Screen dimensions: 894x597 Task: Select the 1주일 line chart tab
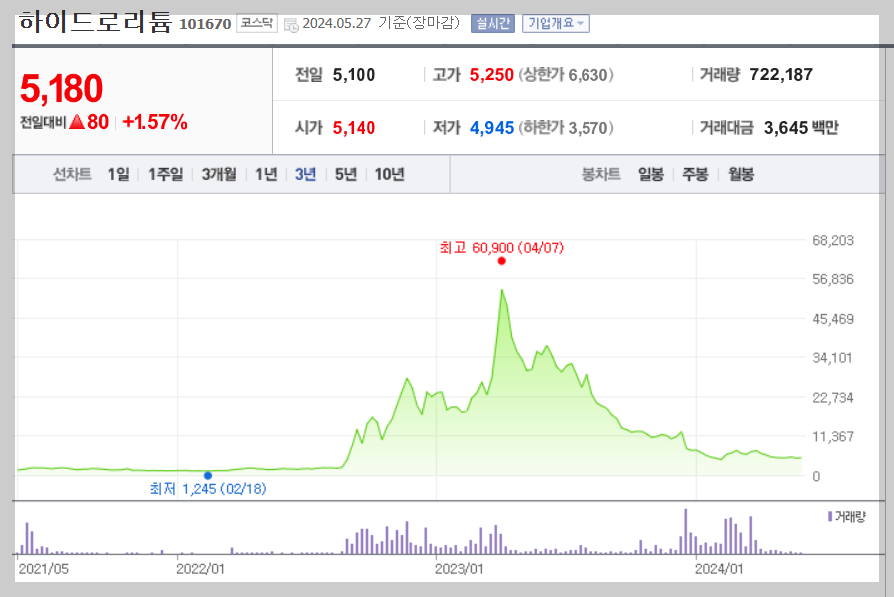(x=166, y=174)
